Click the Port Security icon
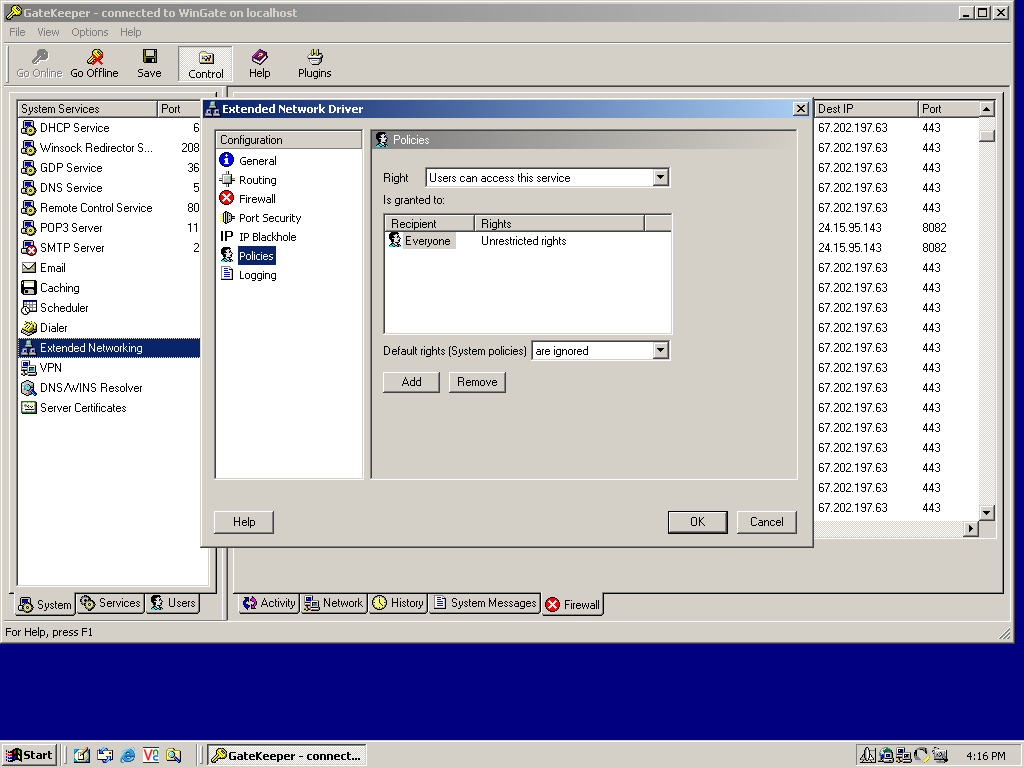 click(227, 217)
